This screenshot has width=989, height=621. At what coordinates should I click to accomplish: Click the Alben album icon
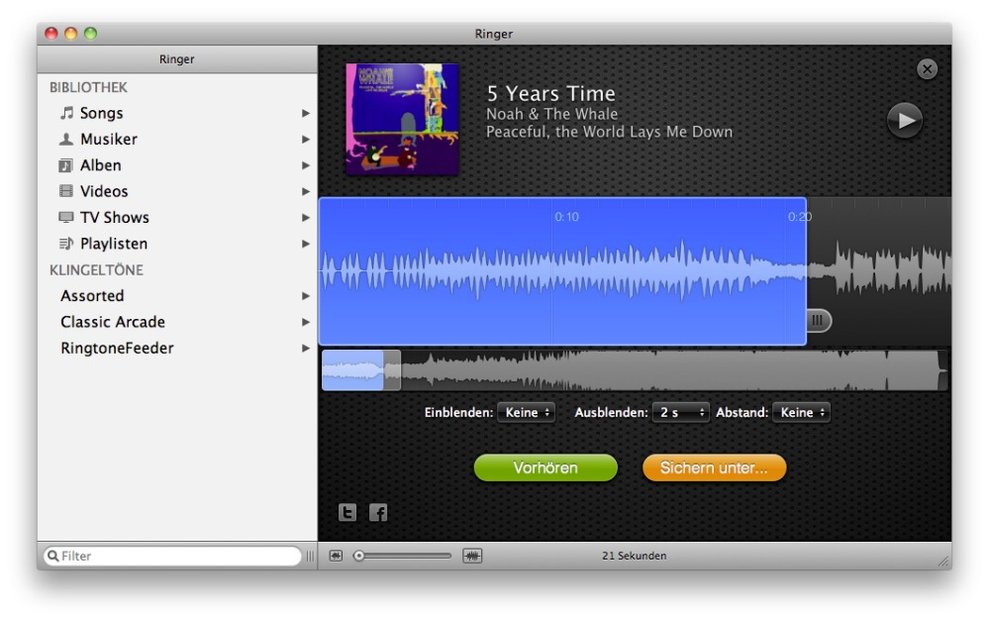pos(66,165)
